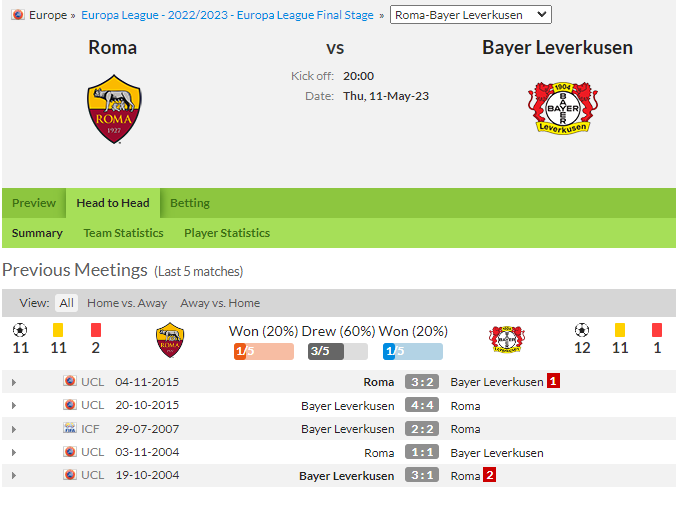This screenshot has width=678, height=523.
Task: Click the large Bayer Leverkusen crest logo
Action: (x=563, y=108)
